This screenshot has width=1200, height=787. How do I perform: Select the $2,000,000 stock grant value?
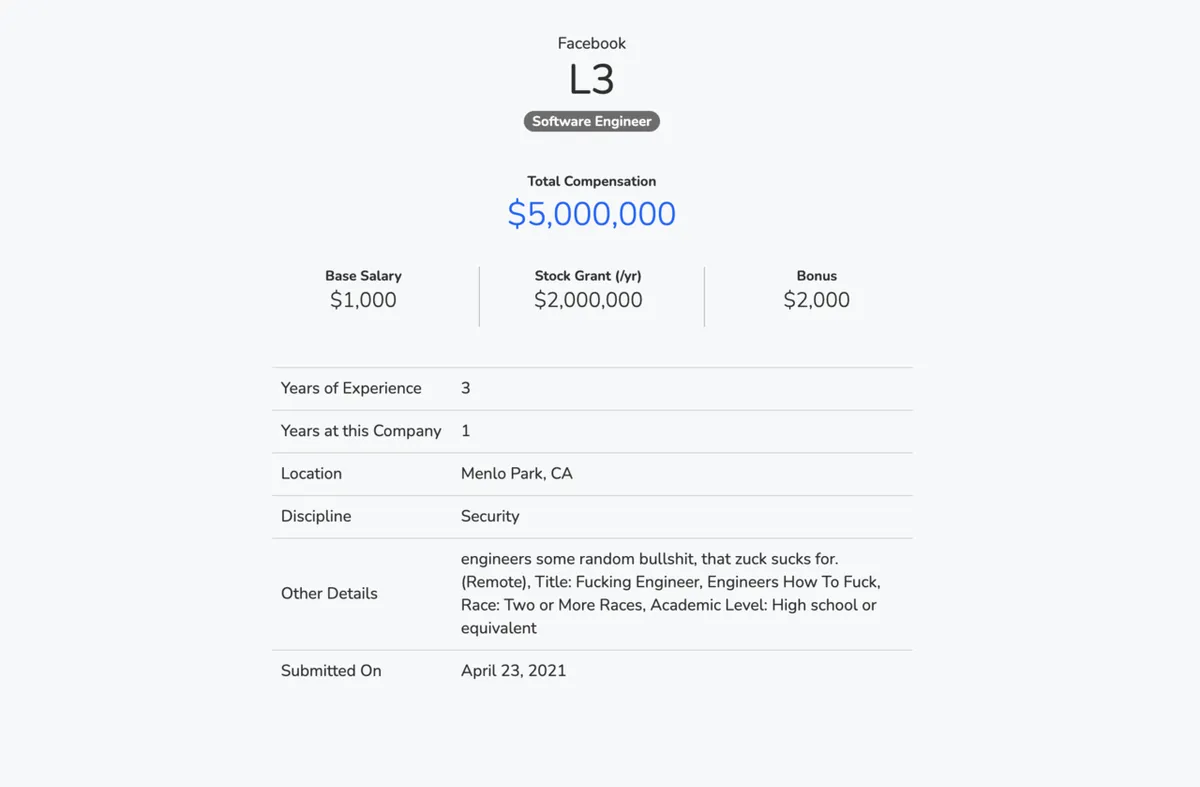click(588, 300)
